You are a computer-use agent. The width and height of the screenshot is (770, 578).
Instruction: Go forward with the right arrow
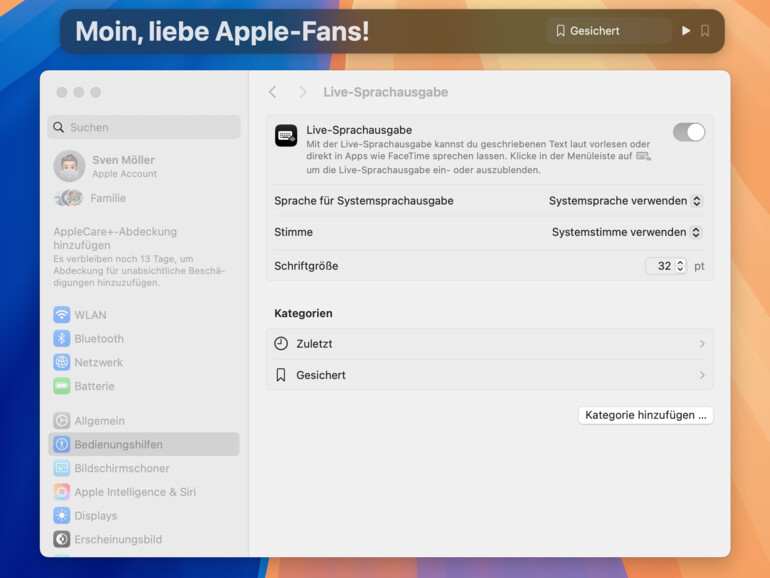tap(302, 92)
